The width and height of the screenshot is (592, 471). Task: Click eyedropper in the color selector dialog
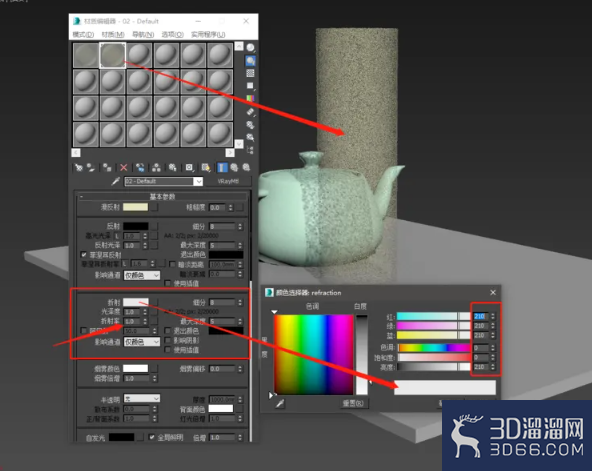pyautogui.click(x=280, y=404)
